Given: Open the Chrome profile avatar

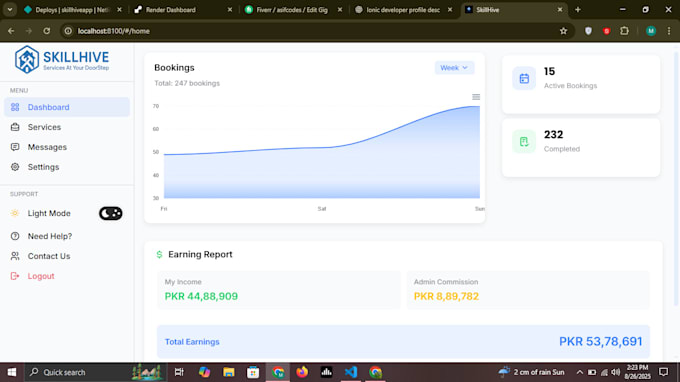Looking at the screenshot, I should (x=651, y=31).
